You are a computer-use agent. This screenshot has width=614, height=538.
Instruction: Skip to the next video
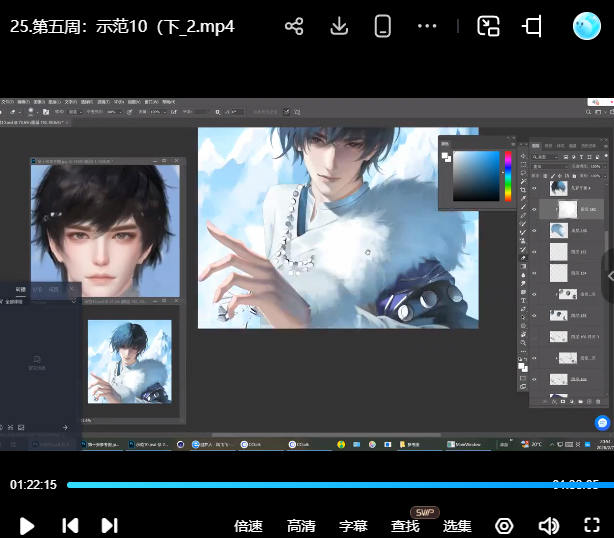coord(110,525)
